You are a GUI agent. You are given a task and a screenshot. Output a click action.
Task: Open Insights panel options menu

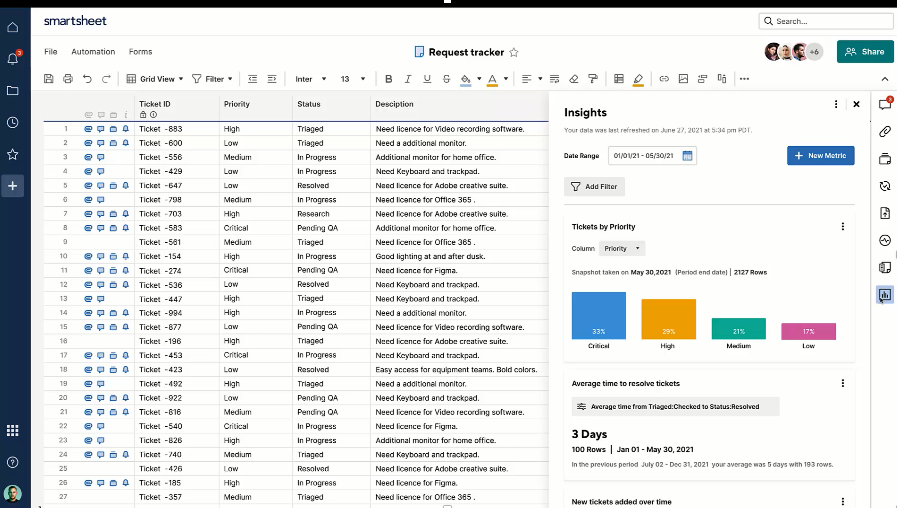(836, 104)
